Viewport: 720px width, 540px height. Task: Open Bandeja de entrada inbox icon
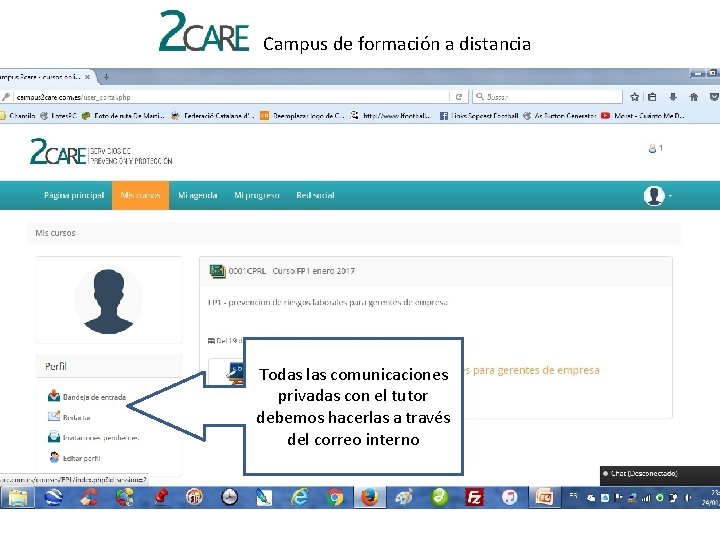point(54,396)
